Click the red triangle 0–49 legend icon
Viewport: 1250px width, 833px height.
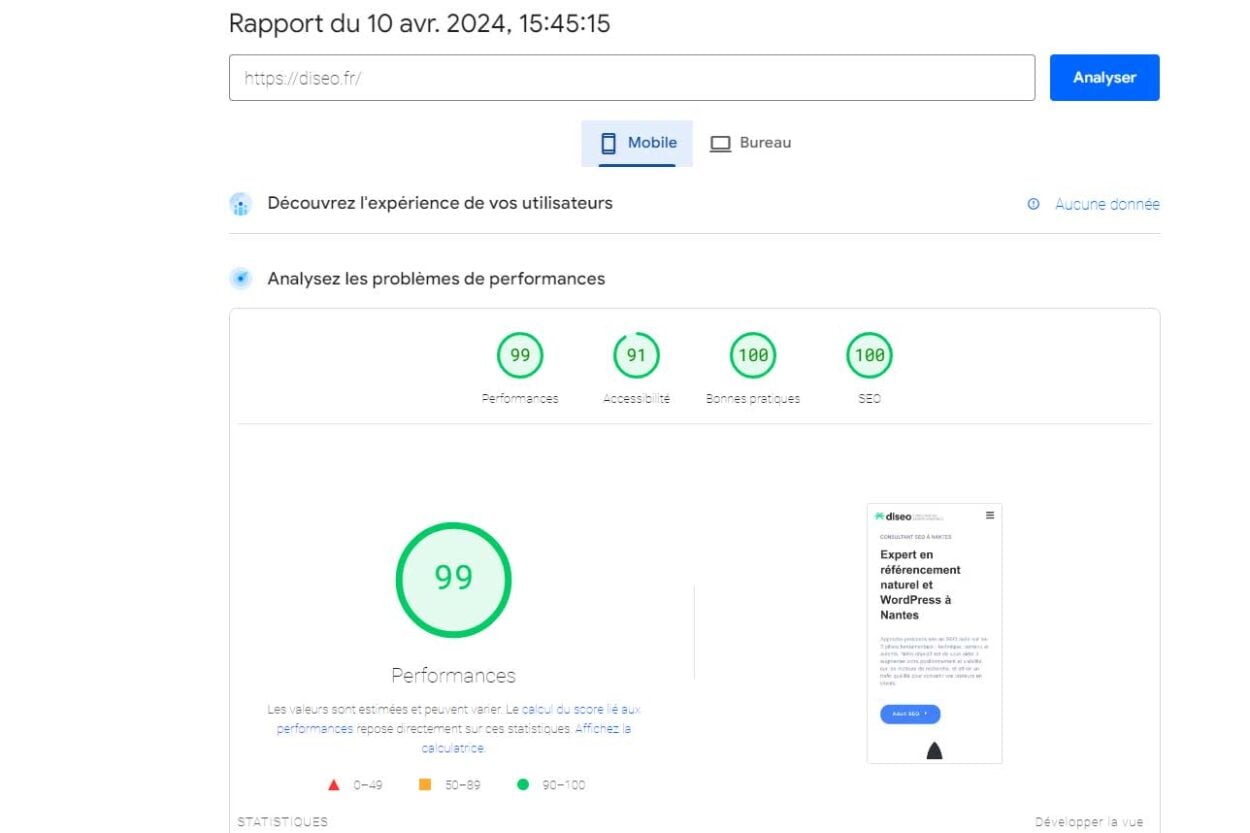pyautogui.click(x=334, y=785)
